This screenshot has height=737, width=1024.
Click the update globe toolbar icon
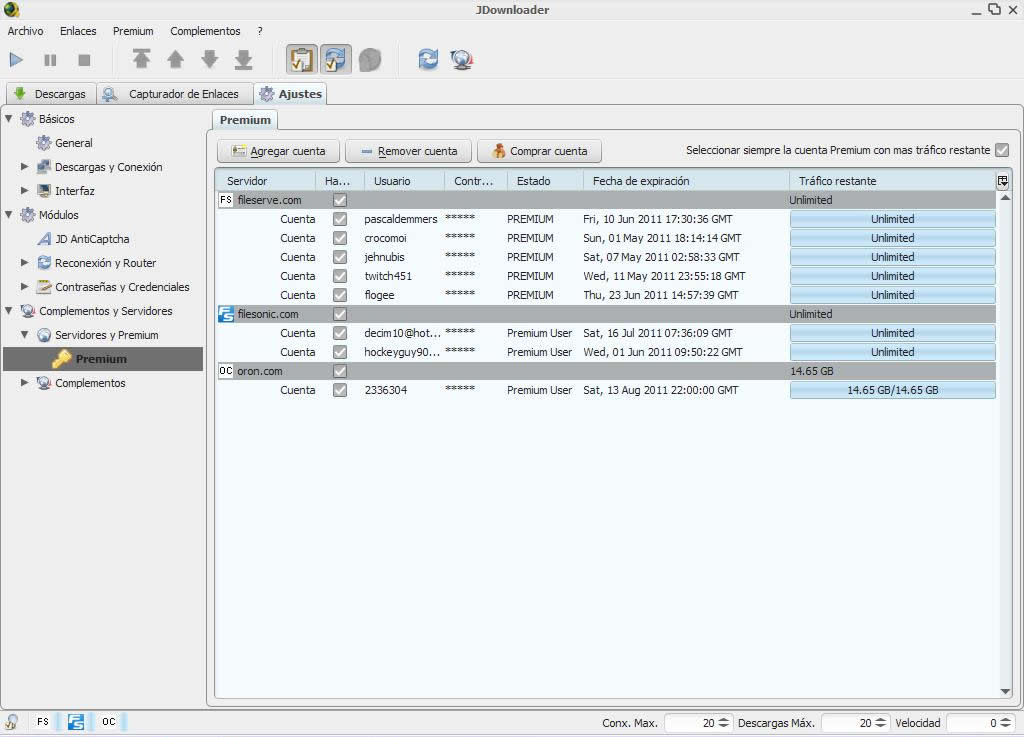pos(462,60)
